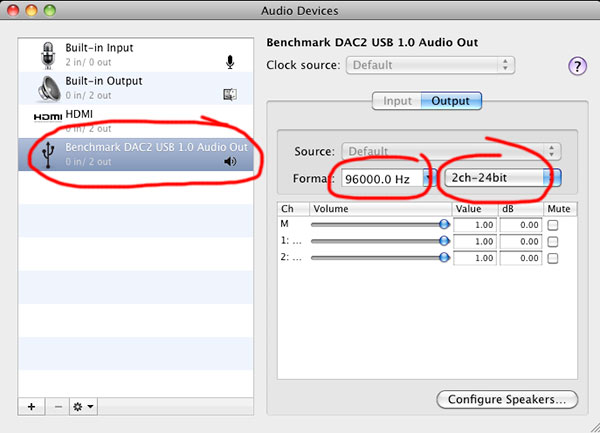The width and height of the screenshot is (600, 433).
Task: Switch to the Input tab
Action: click(397, 101)
